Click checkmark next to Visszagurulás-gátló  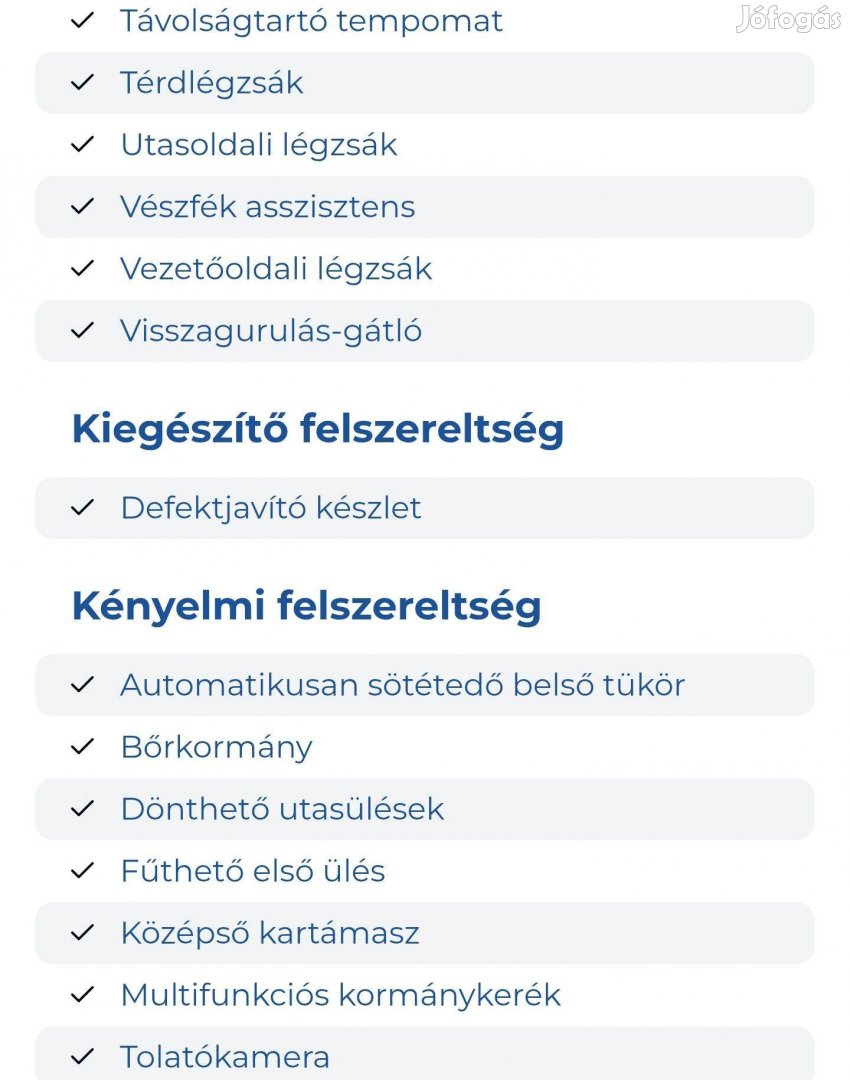(x=82, y=331)
